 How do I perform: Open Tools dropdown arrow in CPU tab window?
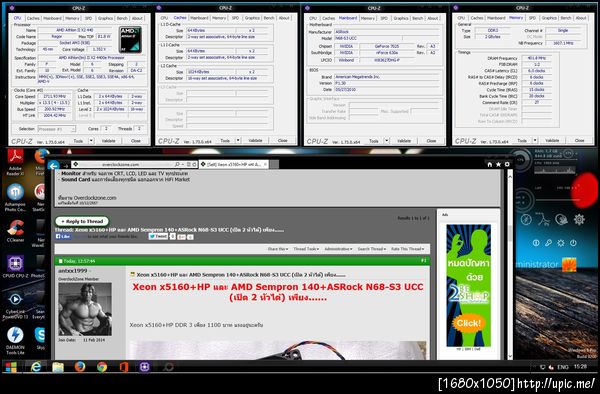click(91, 141)
